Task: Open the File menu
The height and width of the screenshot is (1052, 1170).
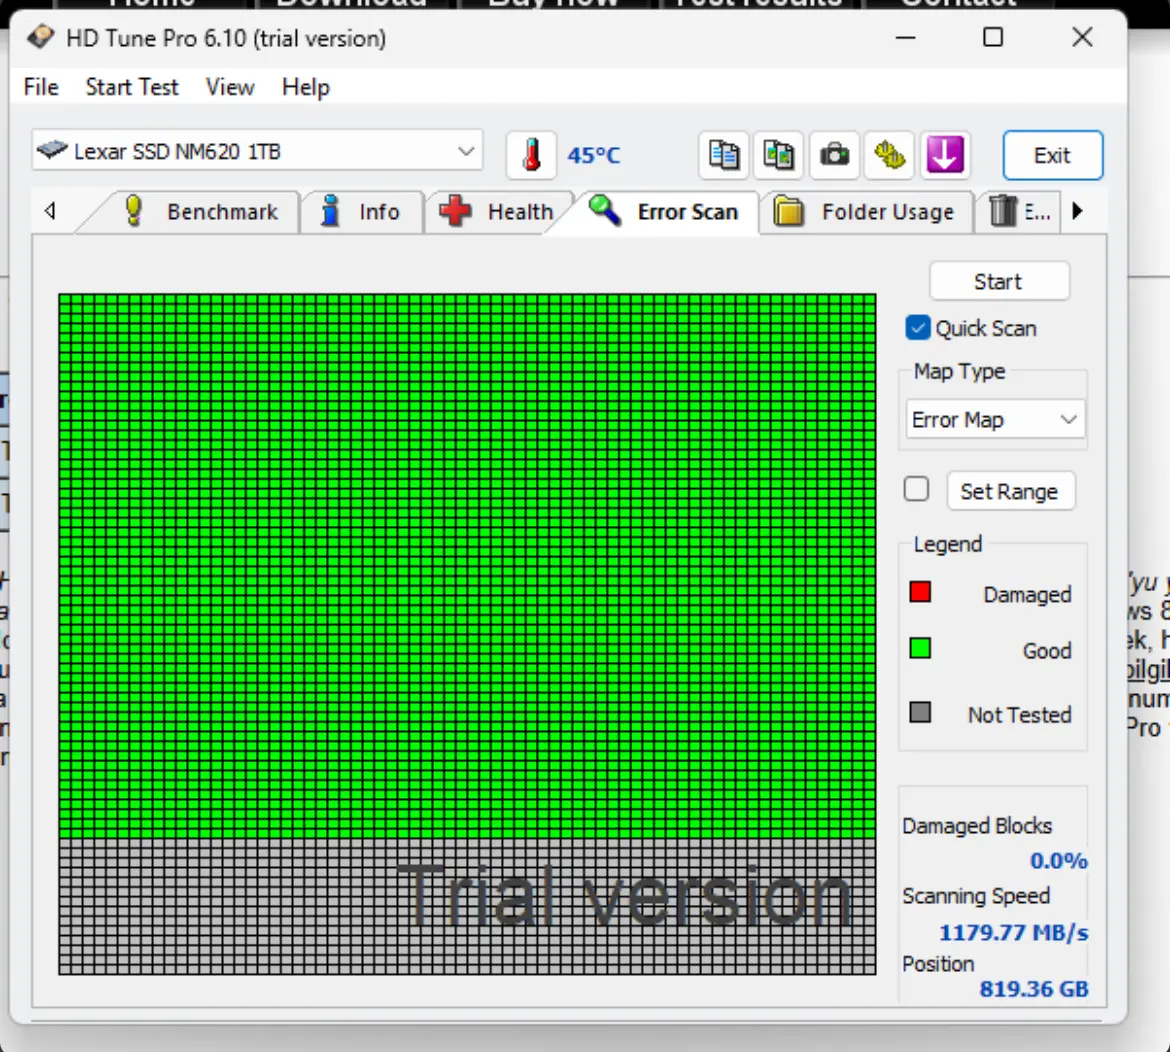Action: click(x=41, y=87)
